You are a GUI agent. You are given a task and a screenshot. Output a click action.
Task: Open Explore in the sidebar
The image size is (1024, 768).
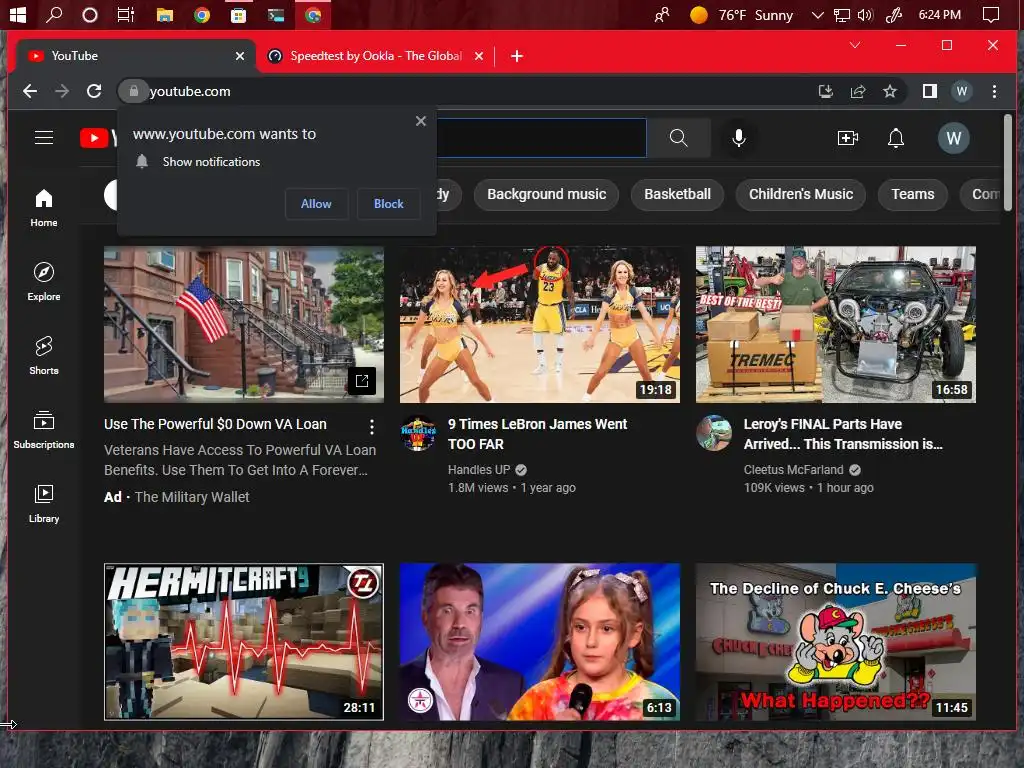(x=44, y=281)
